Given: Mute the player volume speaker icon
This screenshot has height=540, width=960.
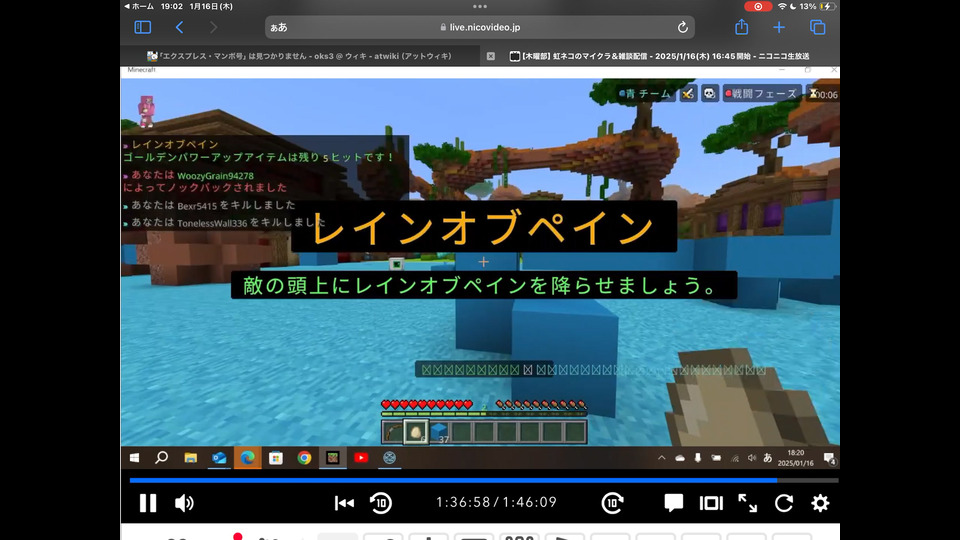Looking at the screenshot, I should (184, 503).
